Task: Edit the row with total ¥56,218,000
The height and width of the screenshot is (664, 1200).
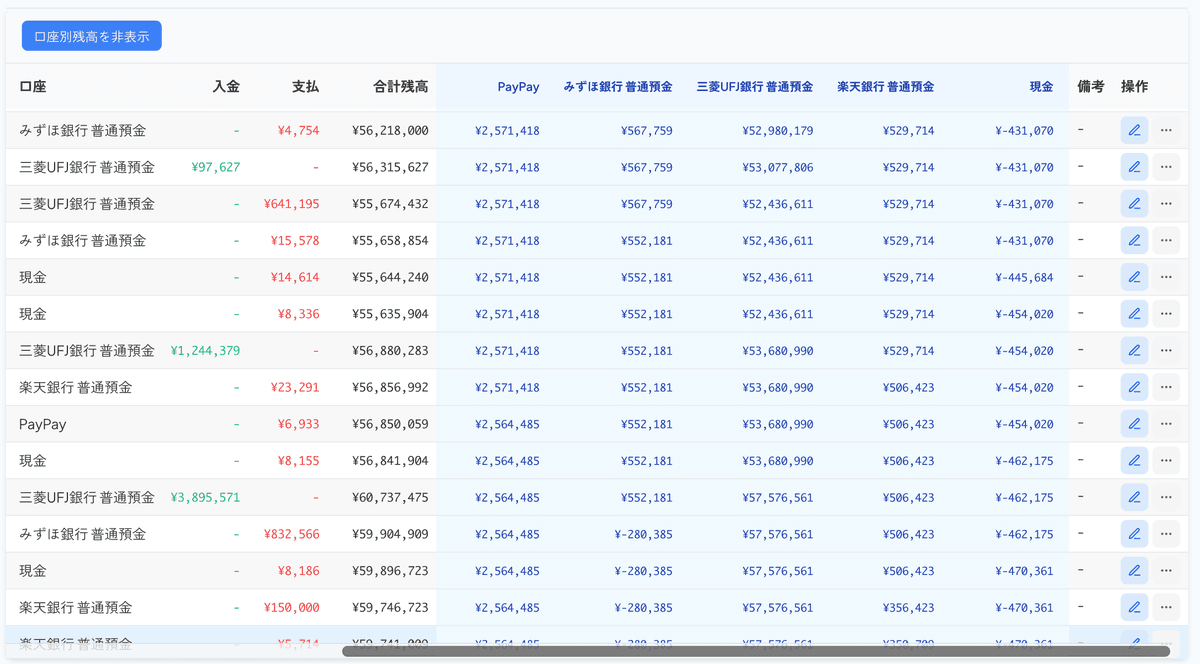Action: pyautogui.click(x=1134, y=130)
